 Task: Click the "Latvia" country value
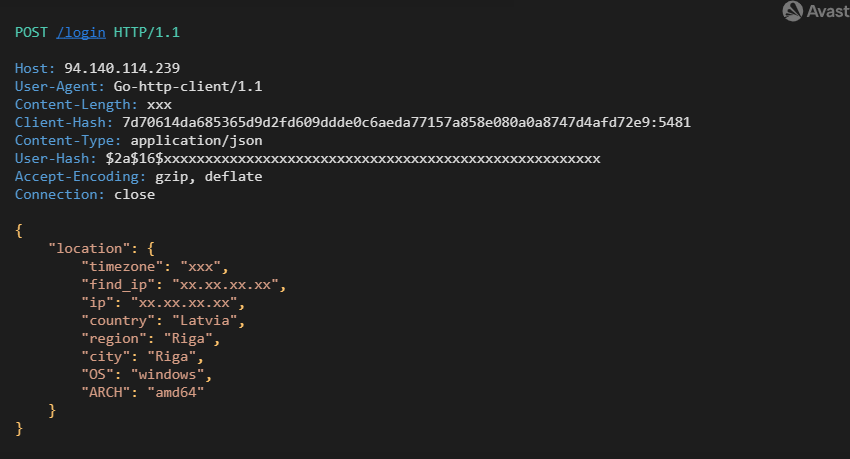coord(205,321)
